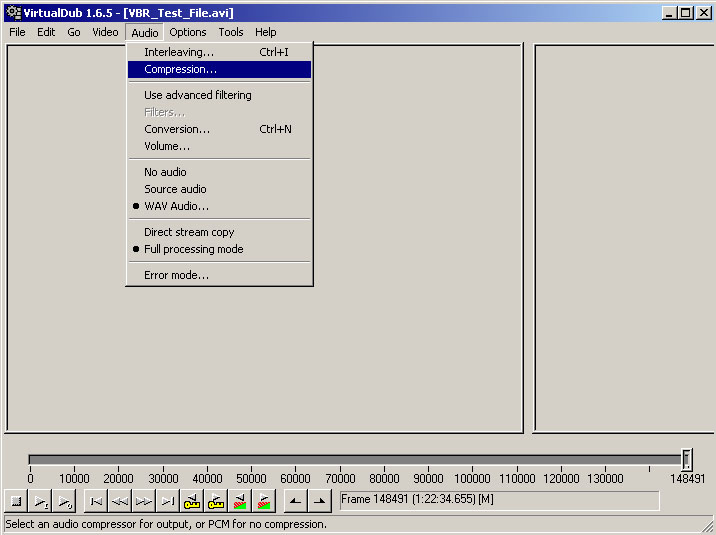Set selection end mark-out button
The image size is (716, 535).
click(320, 501)
